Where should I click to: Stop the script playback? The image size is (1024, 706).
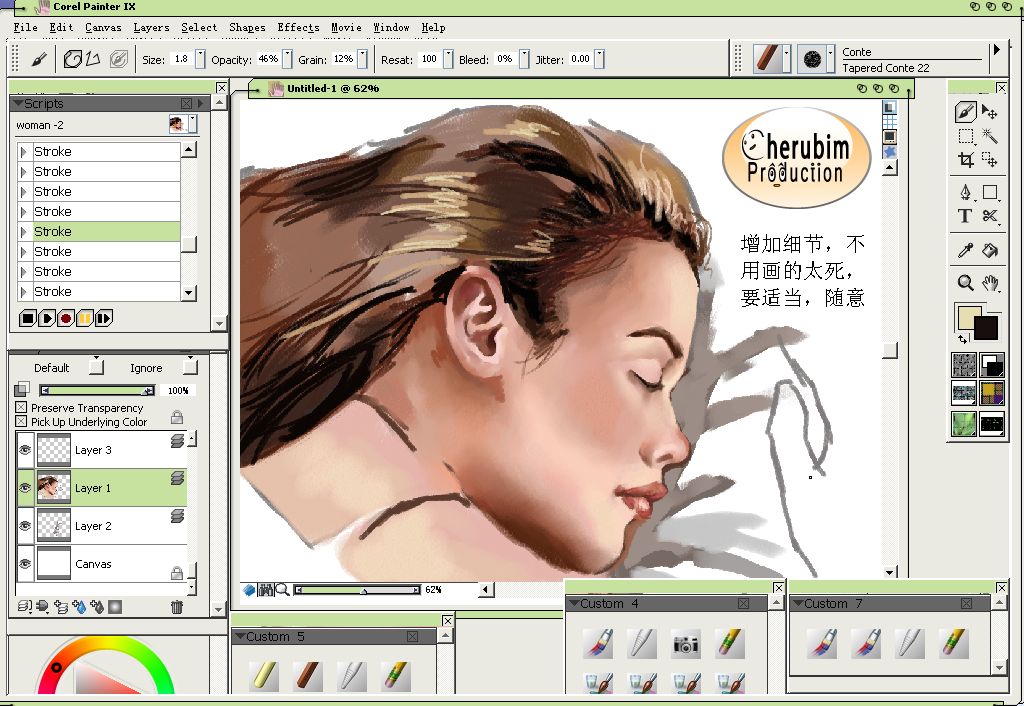(27, 318)
